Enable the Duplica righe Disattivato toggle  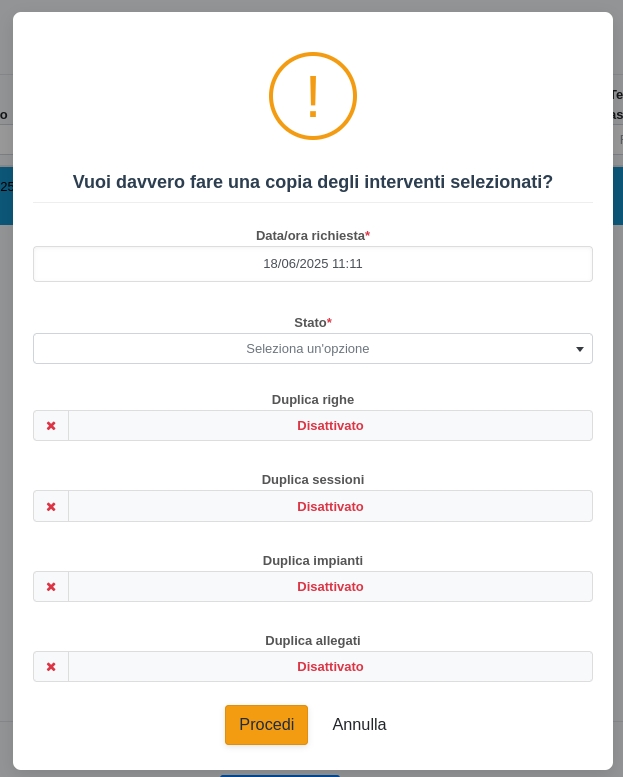[330, 426]
